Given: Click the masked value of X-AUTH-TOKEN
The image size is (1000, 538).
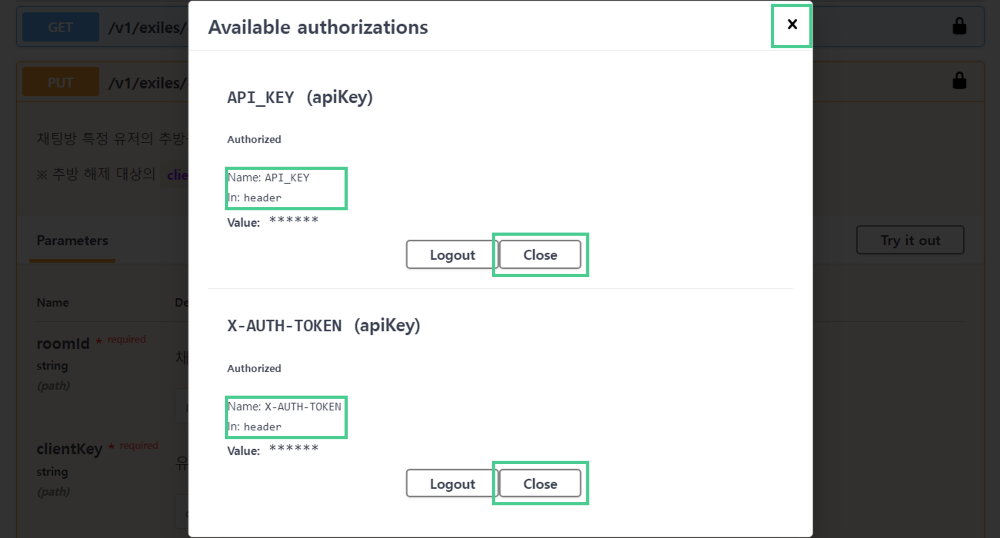Looking at the screenshot, I should 294,451.
